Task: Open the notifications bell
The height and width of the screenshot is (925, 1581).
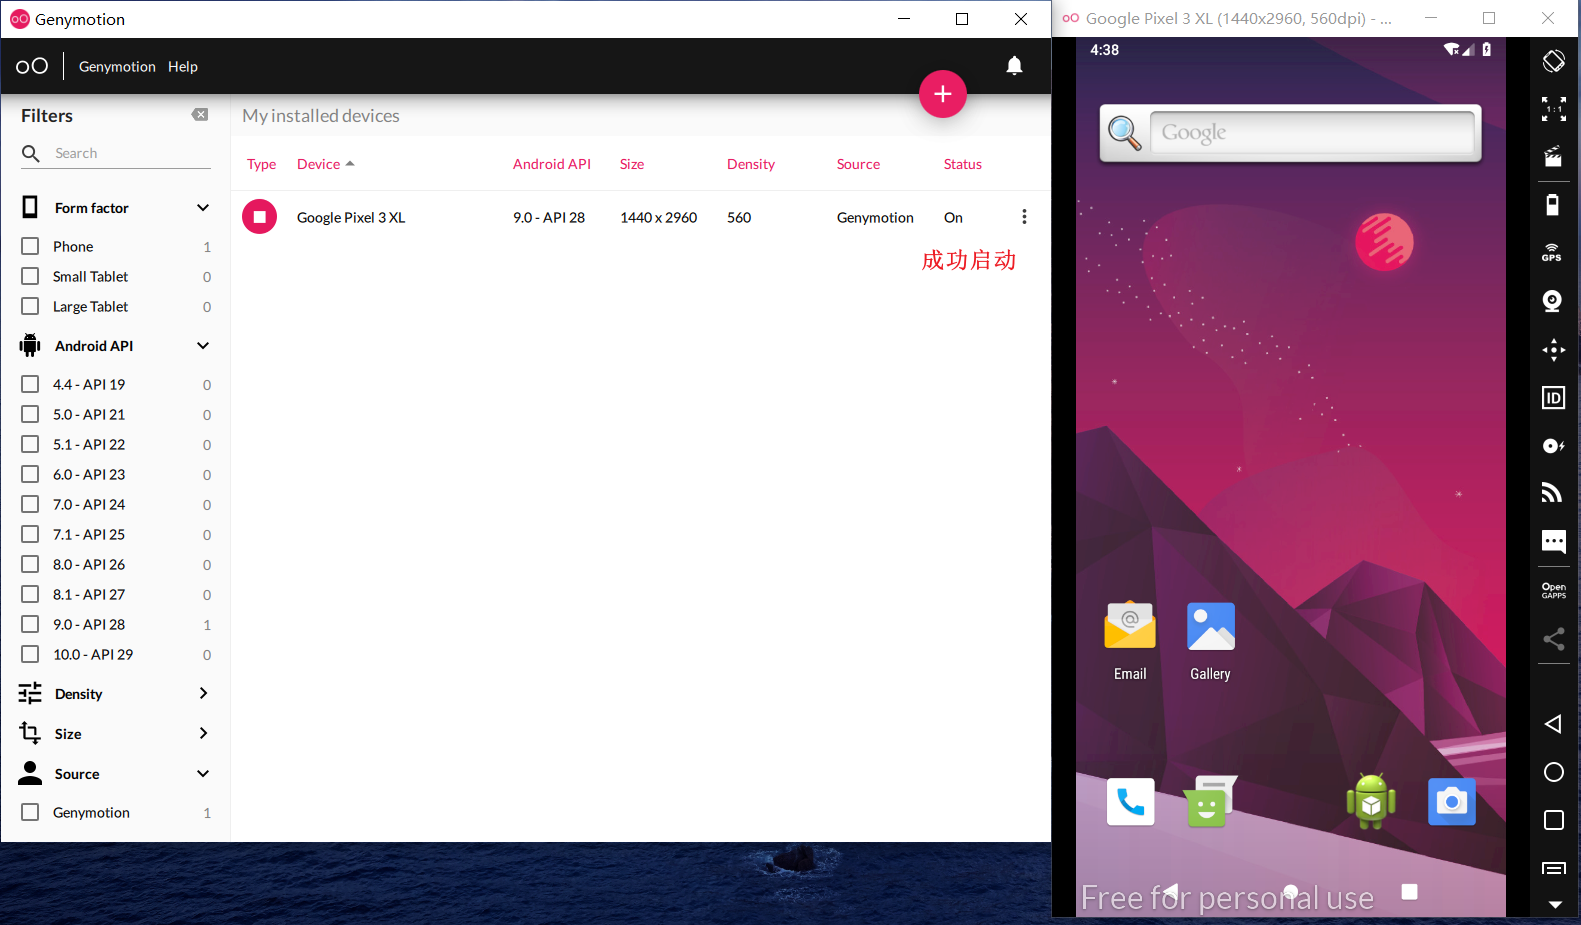Action: click(1014, 66)
